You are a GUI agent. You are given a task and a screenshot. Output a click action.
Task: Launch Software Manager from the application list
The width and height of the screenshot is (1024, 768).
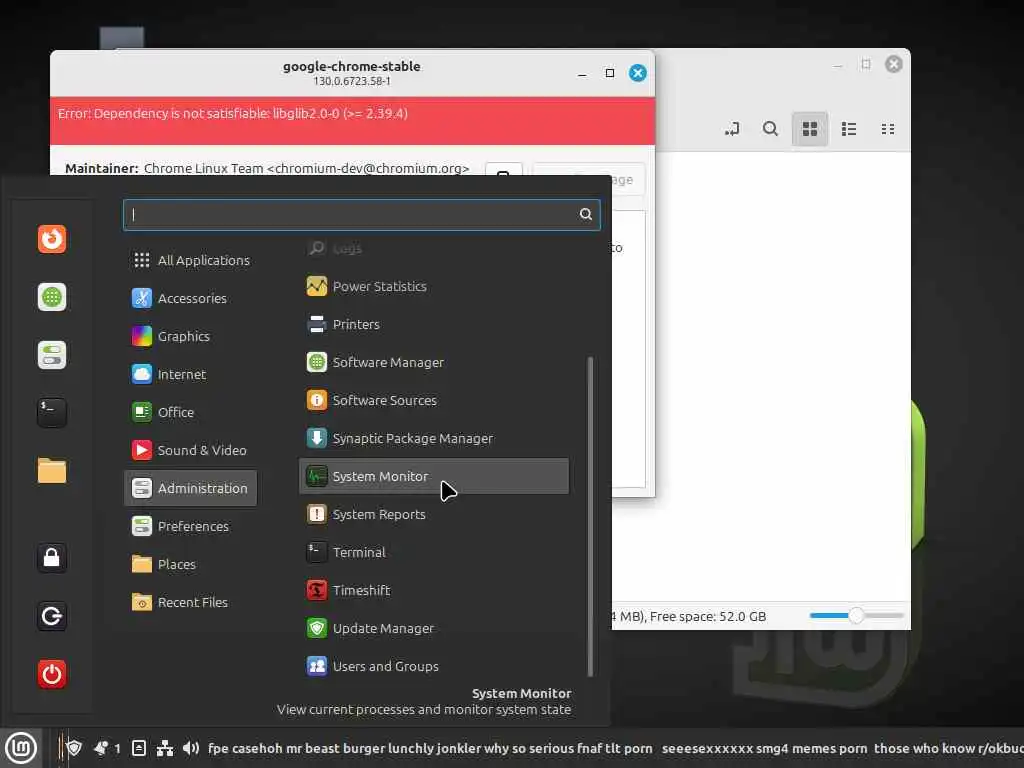pyautogui.click(x=434, y=362)
